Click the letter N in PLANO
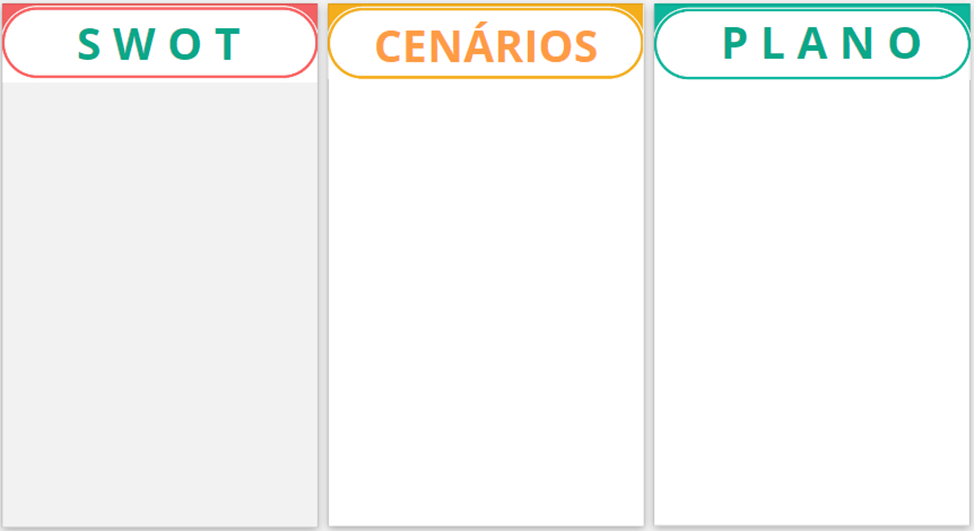974x531 pixels. click(862, 43)
